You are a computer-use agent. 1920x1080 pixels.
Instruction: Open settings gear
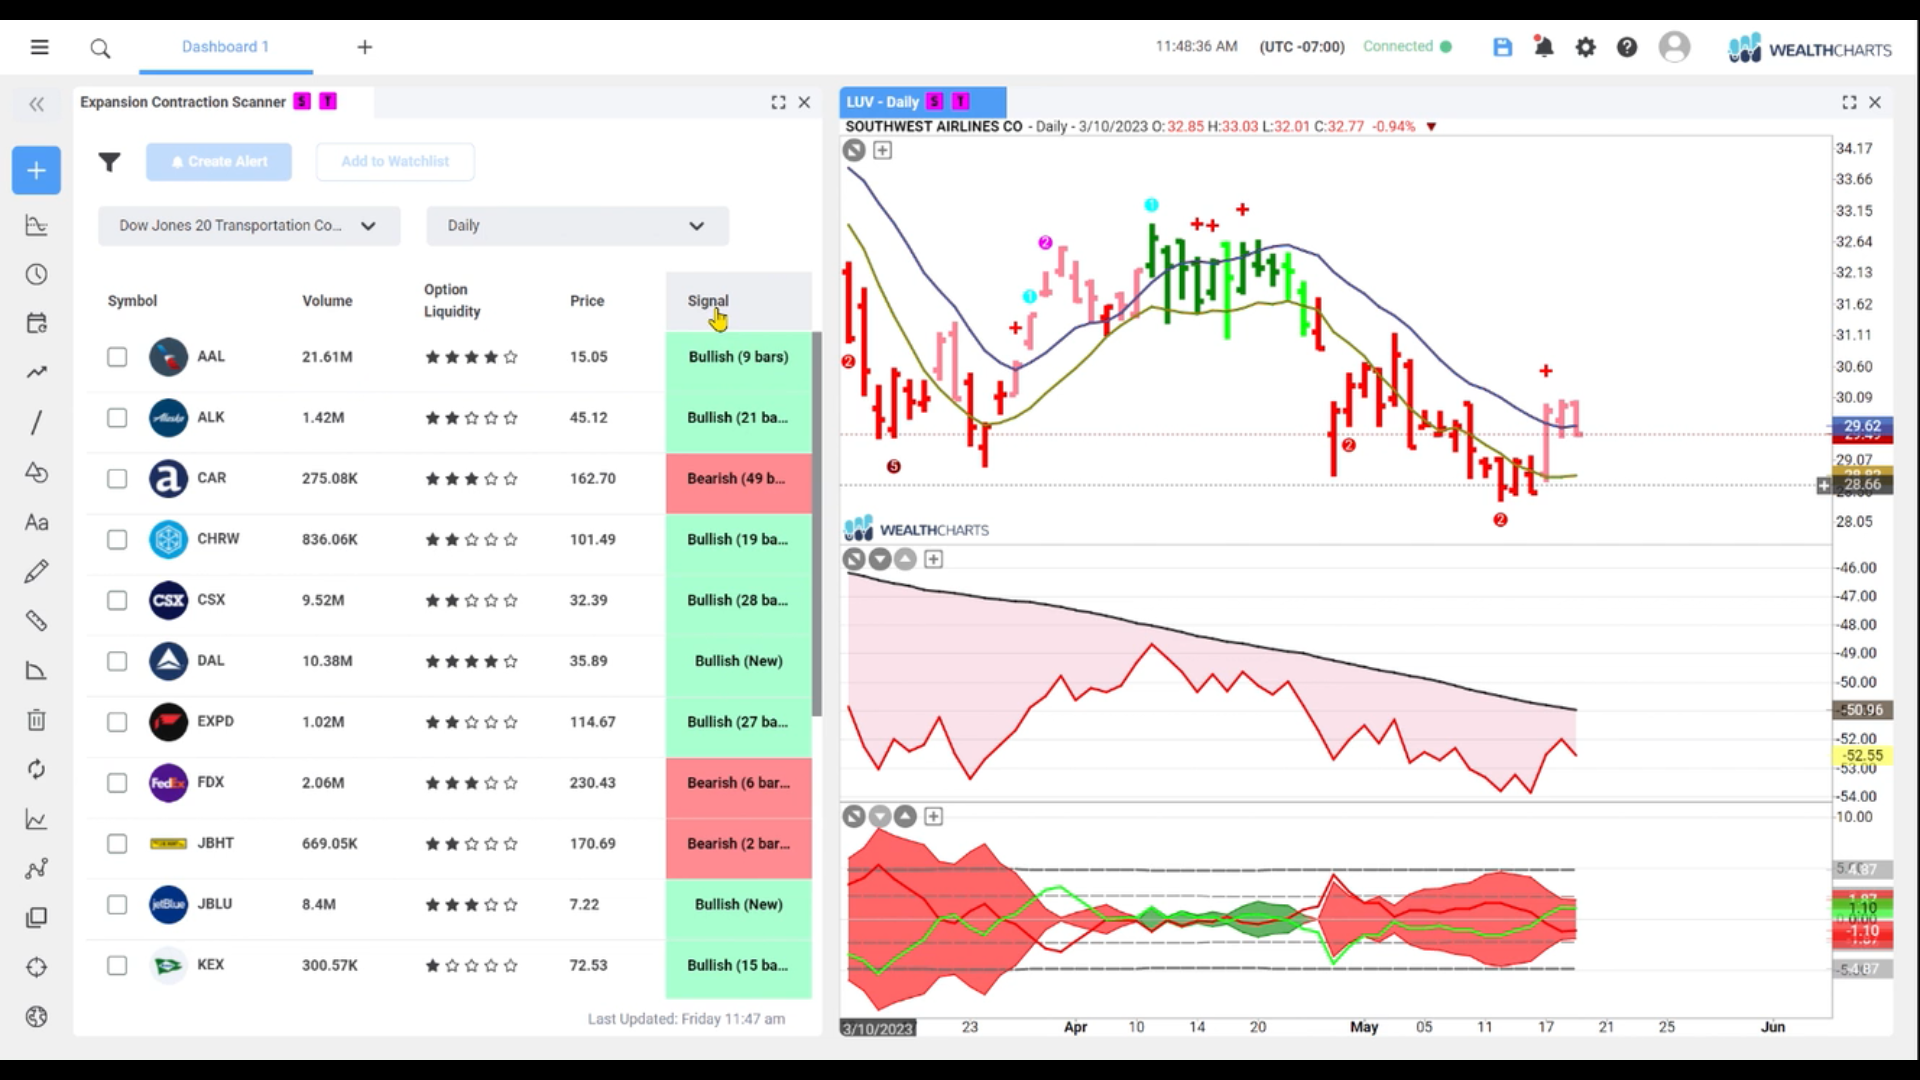(x=1586, y=47)
